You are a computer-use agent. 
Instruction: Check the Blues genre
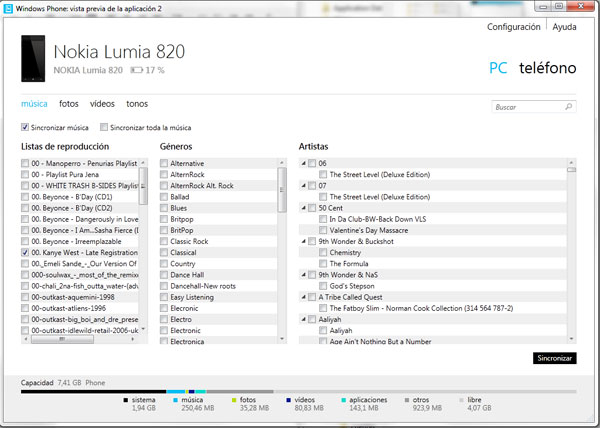[164, 208]
